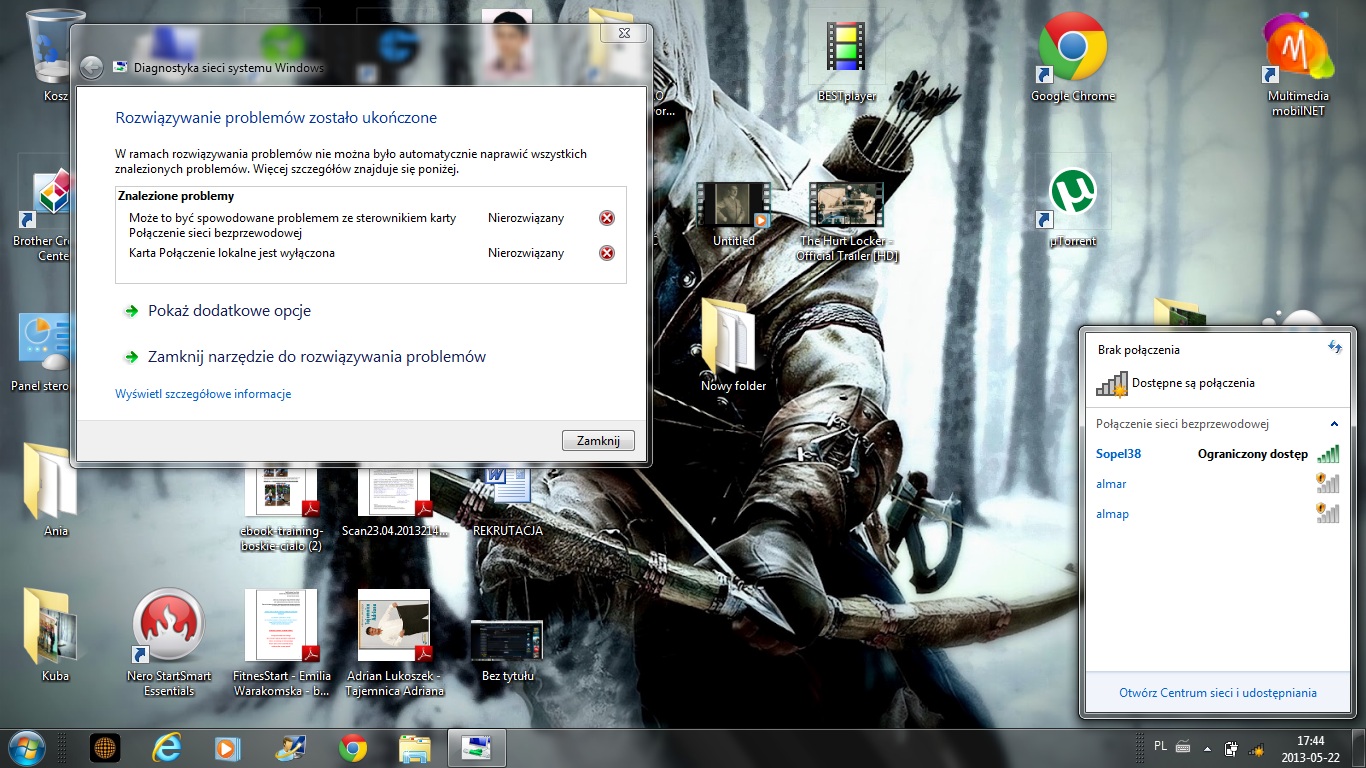Open Scan23.04.2013 PDF file on desktop

(394, 503)
